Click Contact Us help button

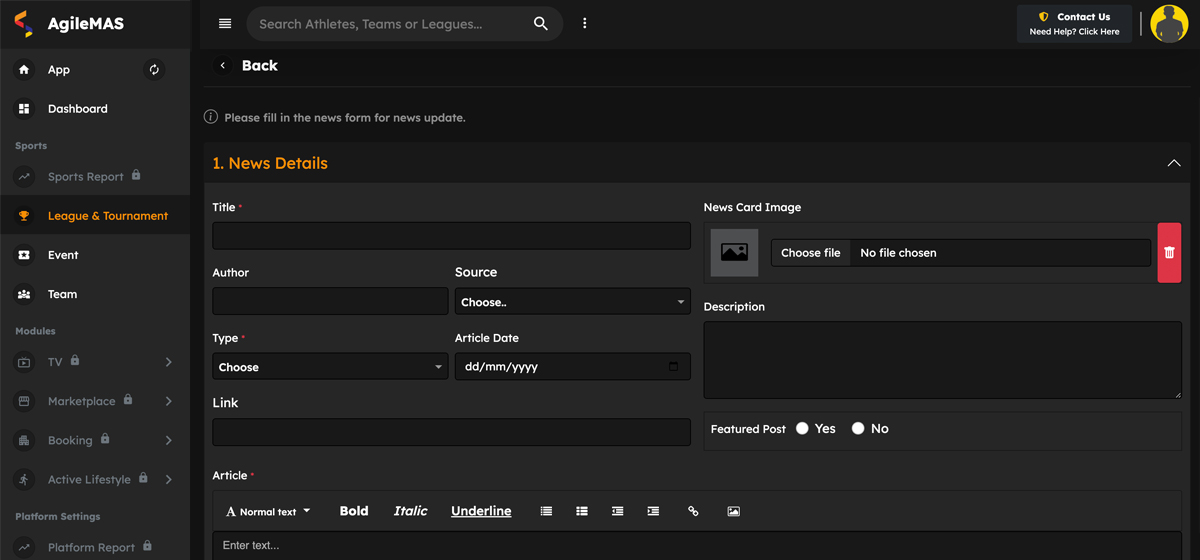1074,24
